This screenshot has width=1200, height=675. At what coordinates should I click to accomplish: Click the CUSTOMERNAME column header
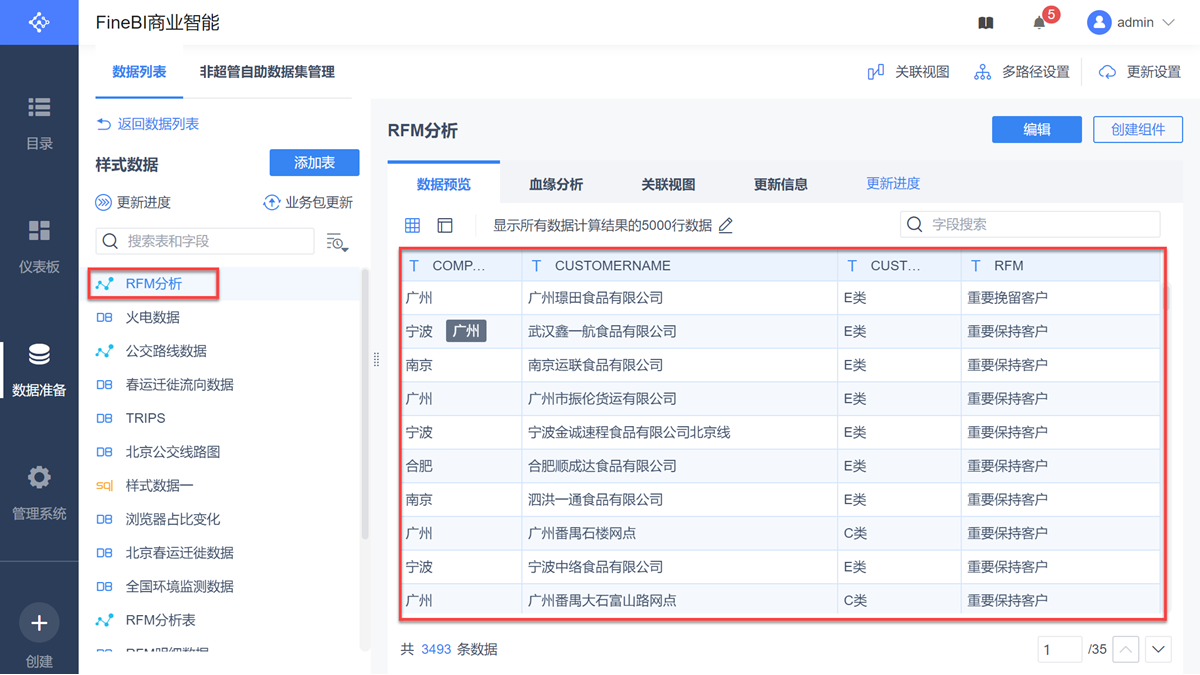pos(680,266)
